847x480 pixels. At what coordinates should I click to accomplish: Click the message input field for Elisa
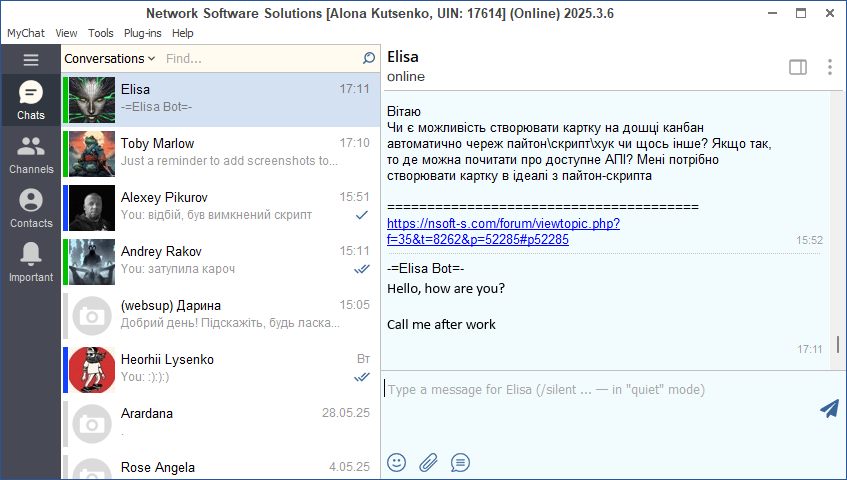point(600,390)
